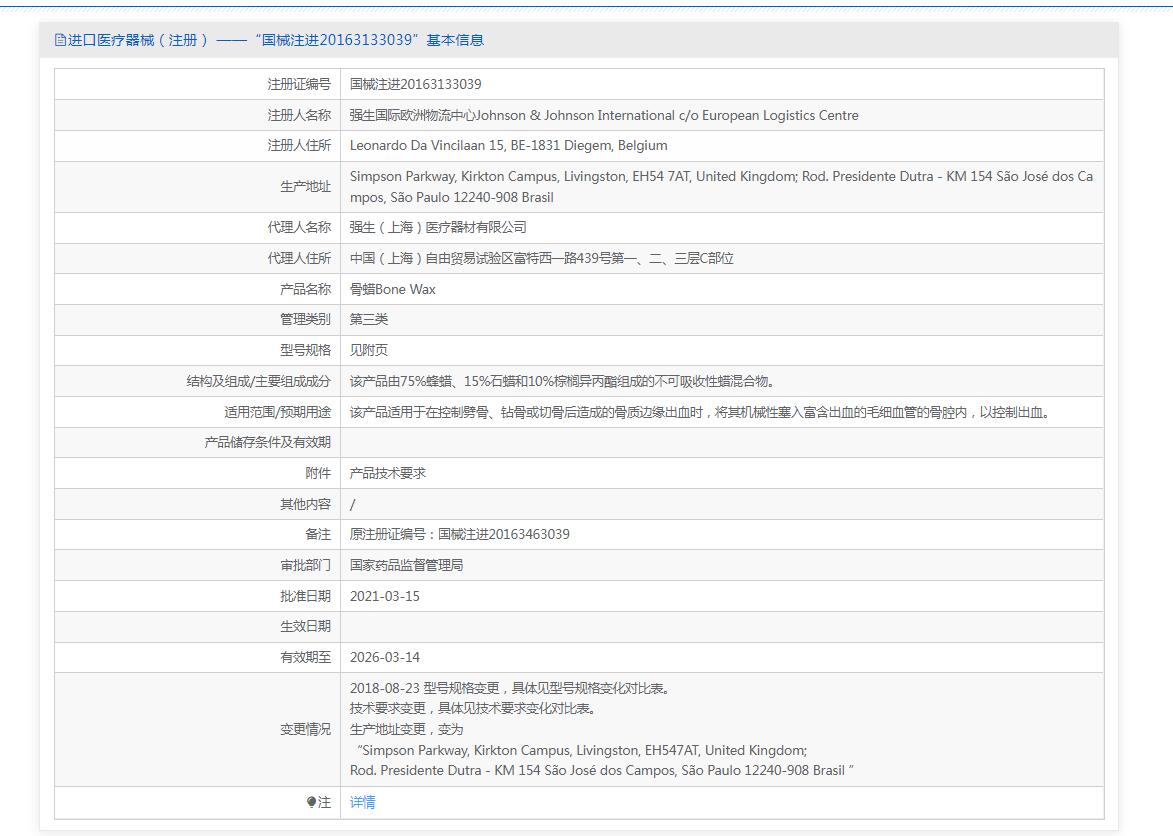Select attachment value 产品技术要求

click(388, 473)
